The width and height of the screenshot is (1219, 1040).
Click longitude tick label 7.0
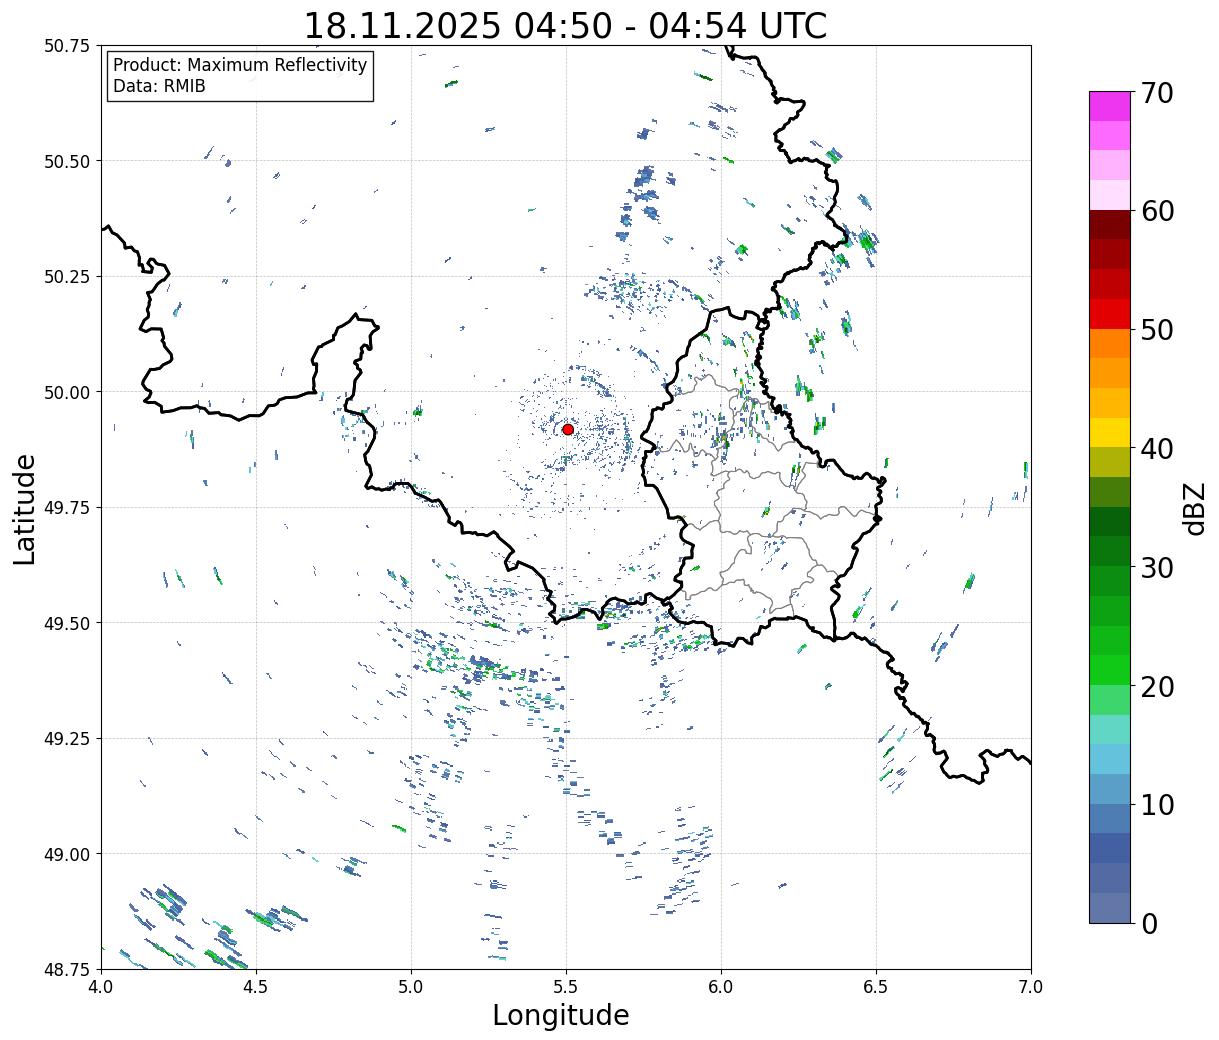click(x=1031, y=987)
